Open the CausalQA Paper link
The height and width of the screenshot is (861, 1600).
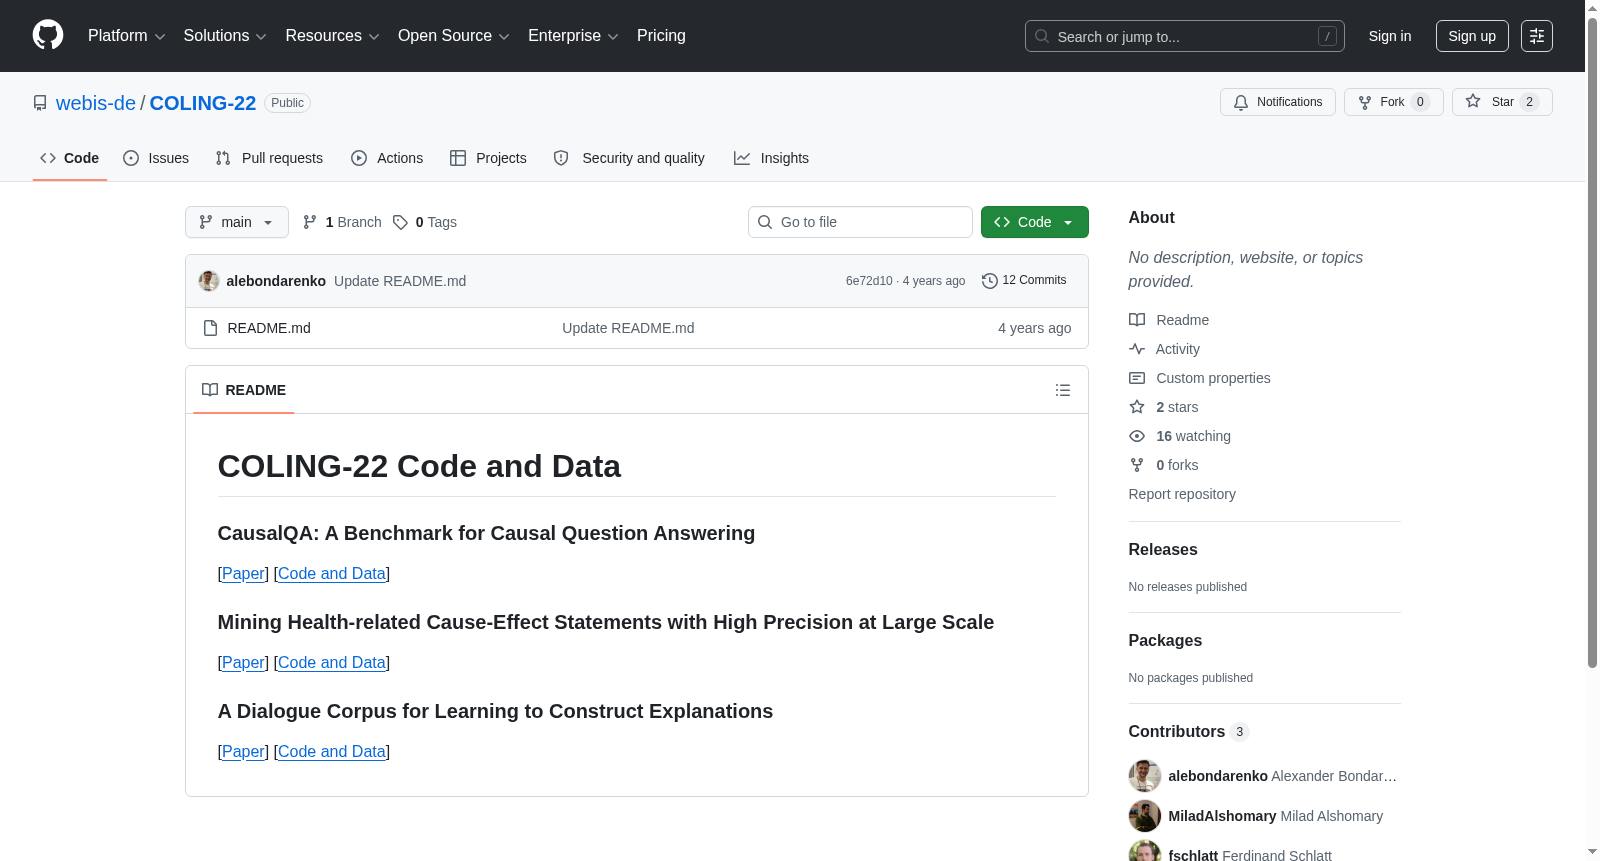(243, 573)
